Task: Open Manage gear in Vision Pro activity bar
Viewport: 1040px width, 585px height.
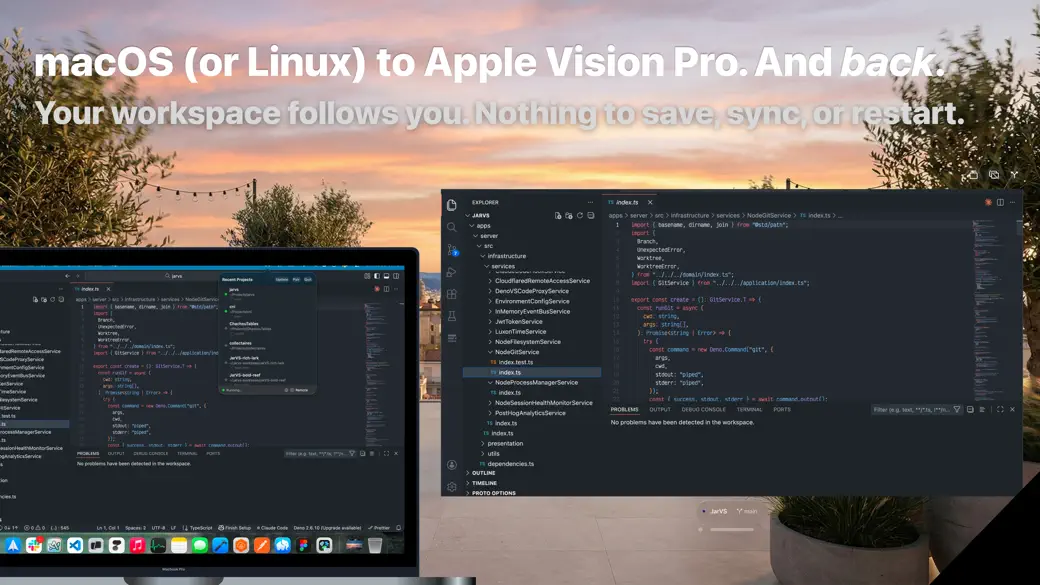Action: (452, 487)
